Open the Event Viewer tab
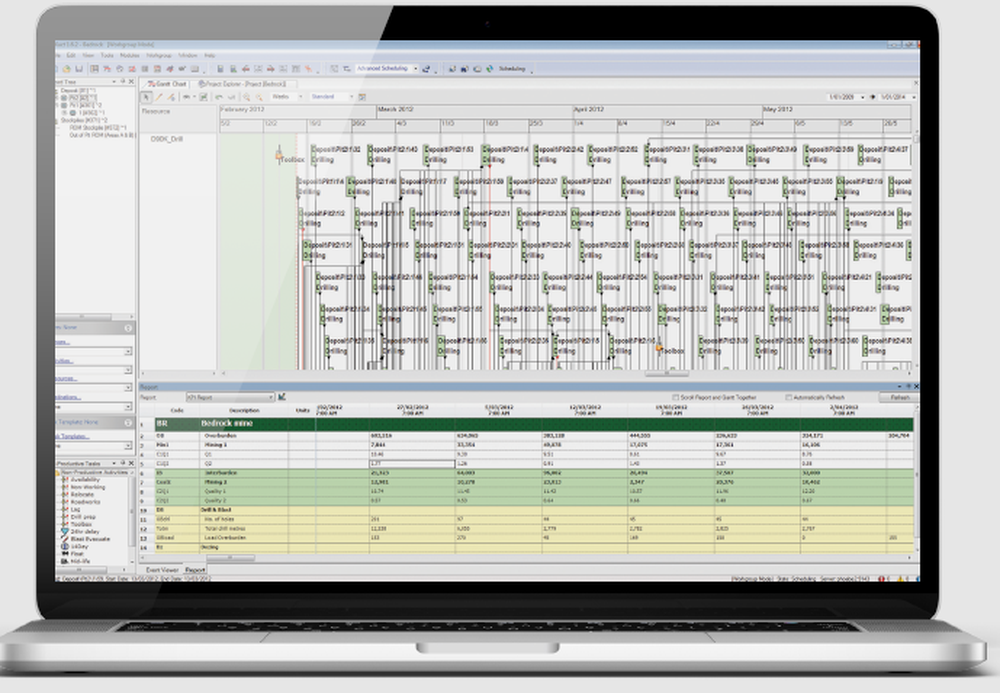This screenshot has height=693, width=1000. (162, 570)
